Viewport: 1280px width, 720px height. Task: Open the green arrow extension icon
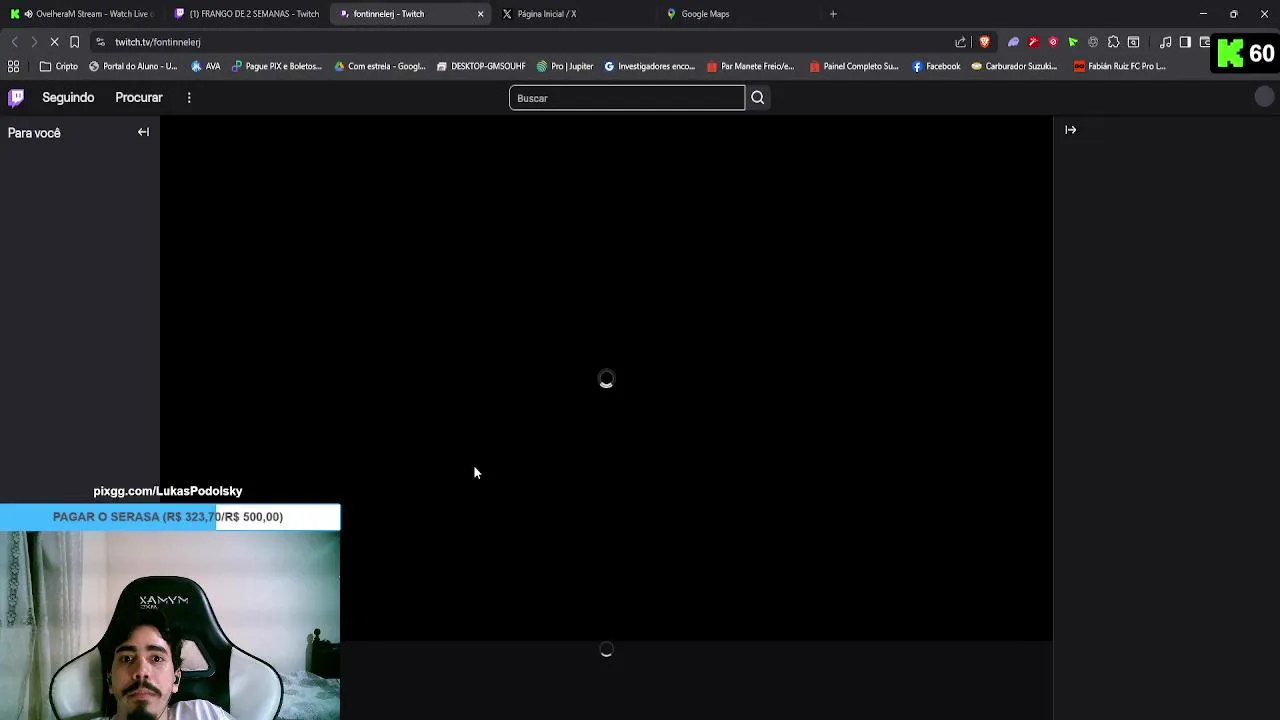coord(1073,42)
